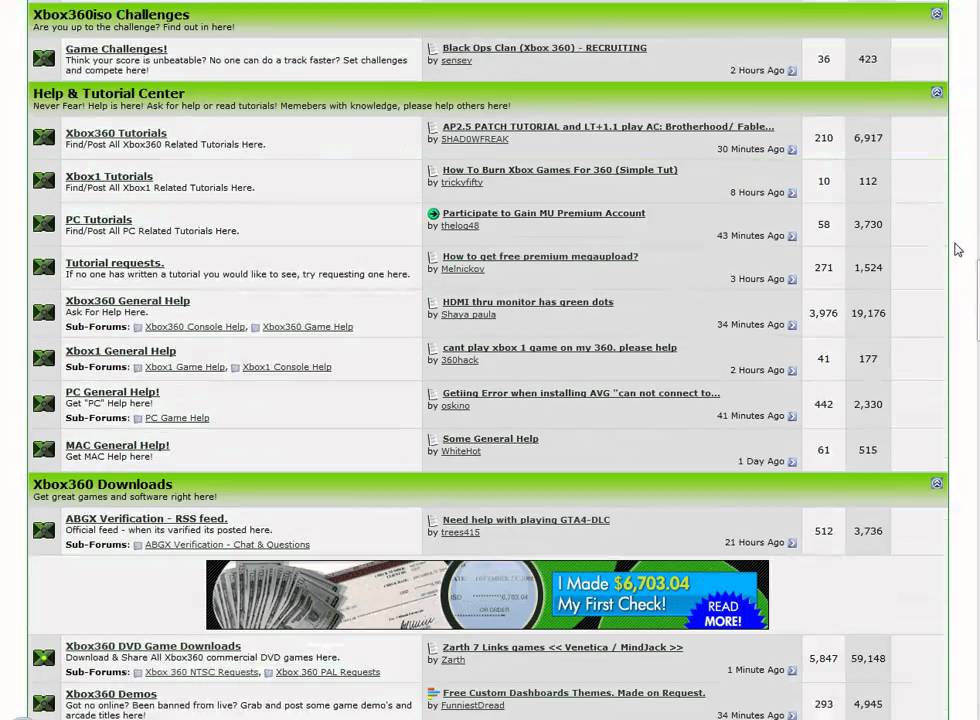The image size is (980, 720).
Task: Open ABGX Verification - Chat & Questions sub-forum
Action: 228,545
